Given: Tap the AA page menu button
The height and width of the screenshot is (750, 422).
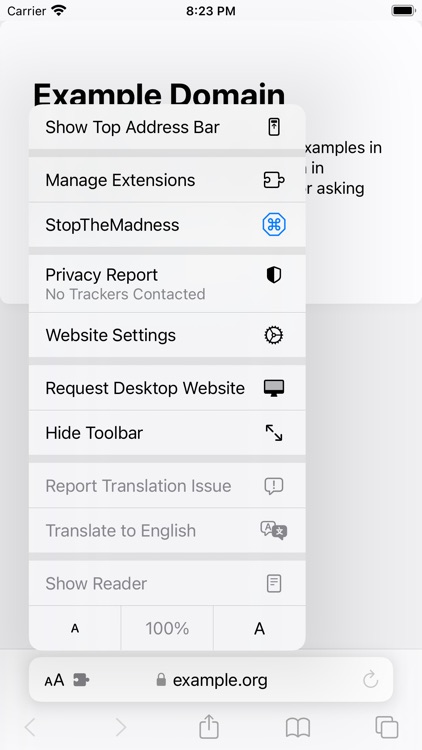Looking at the screenshot, I should 54,680.
